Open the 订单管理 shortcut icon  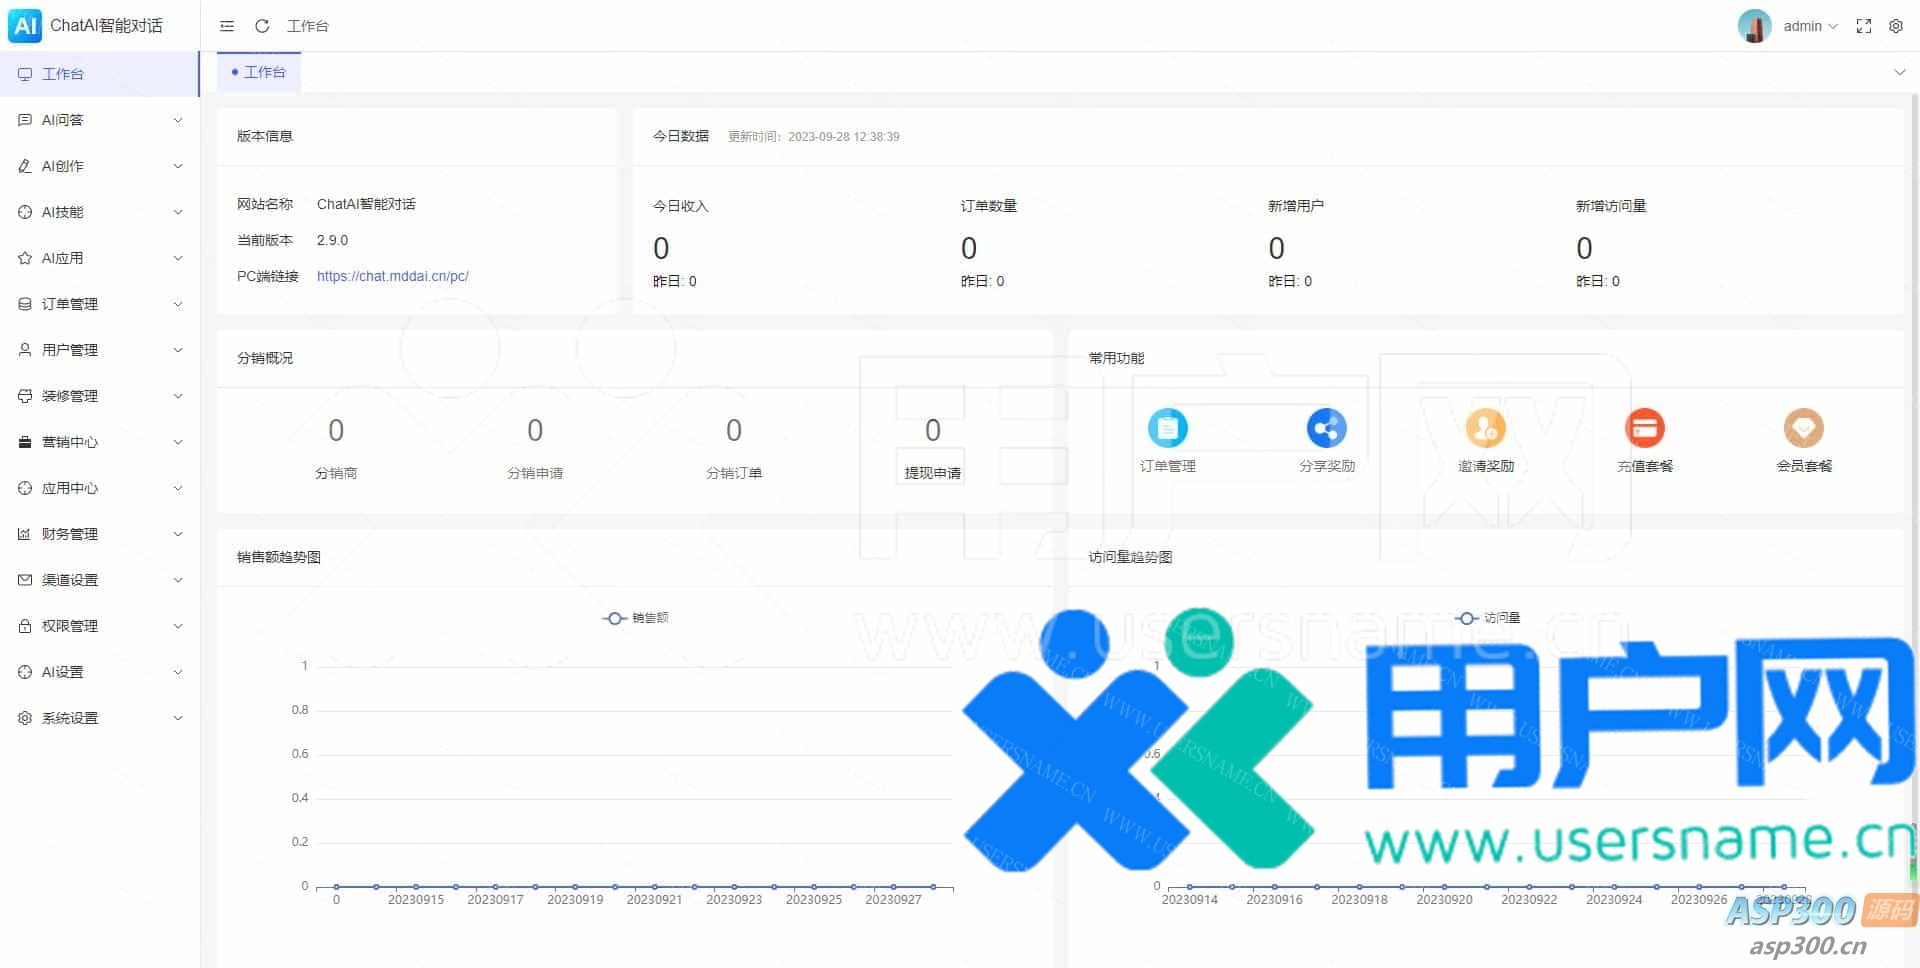coord(1167,429)
